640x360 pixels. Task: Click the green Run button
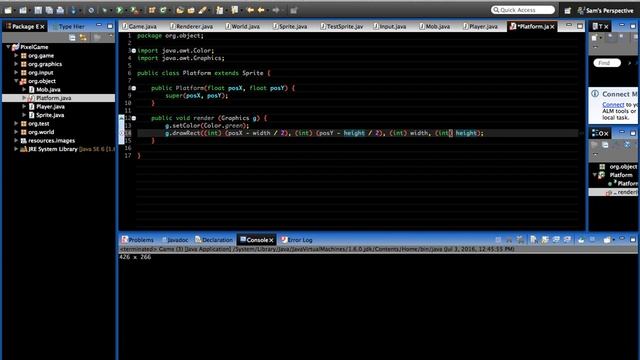click(119, 11)
